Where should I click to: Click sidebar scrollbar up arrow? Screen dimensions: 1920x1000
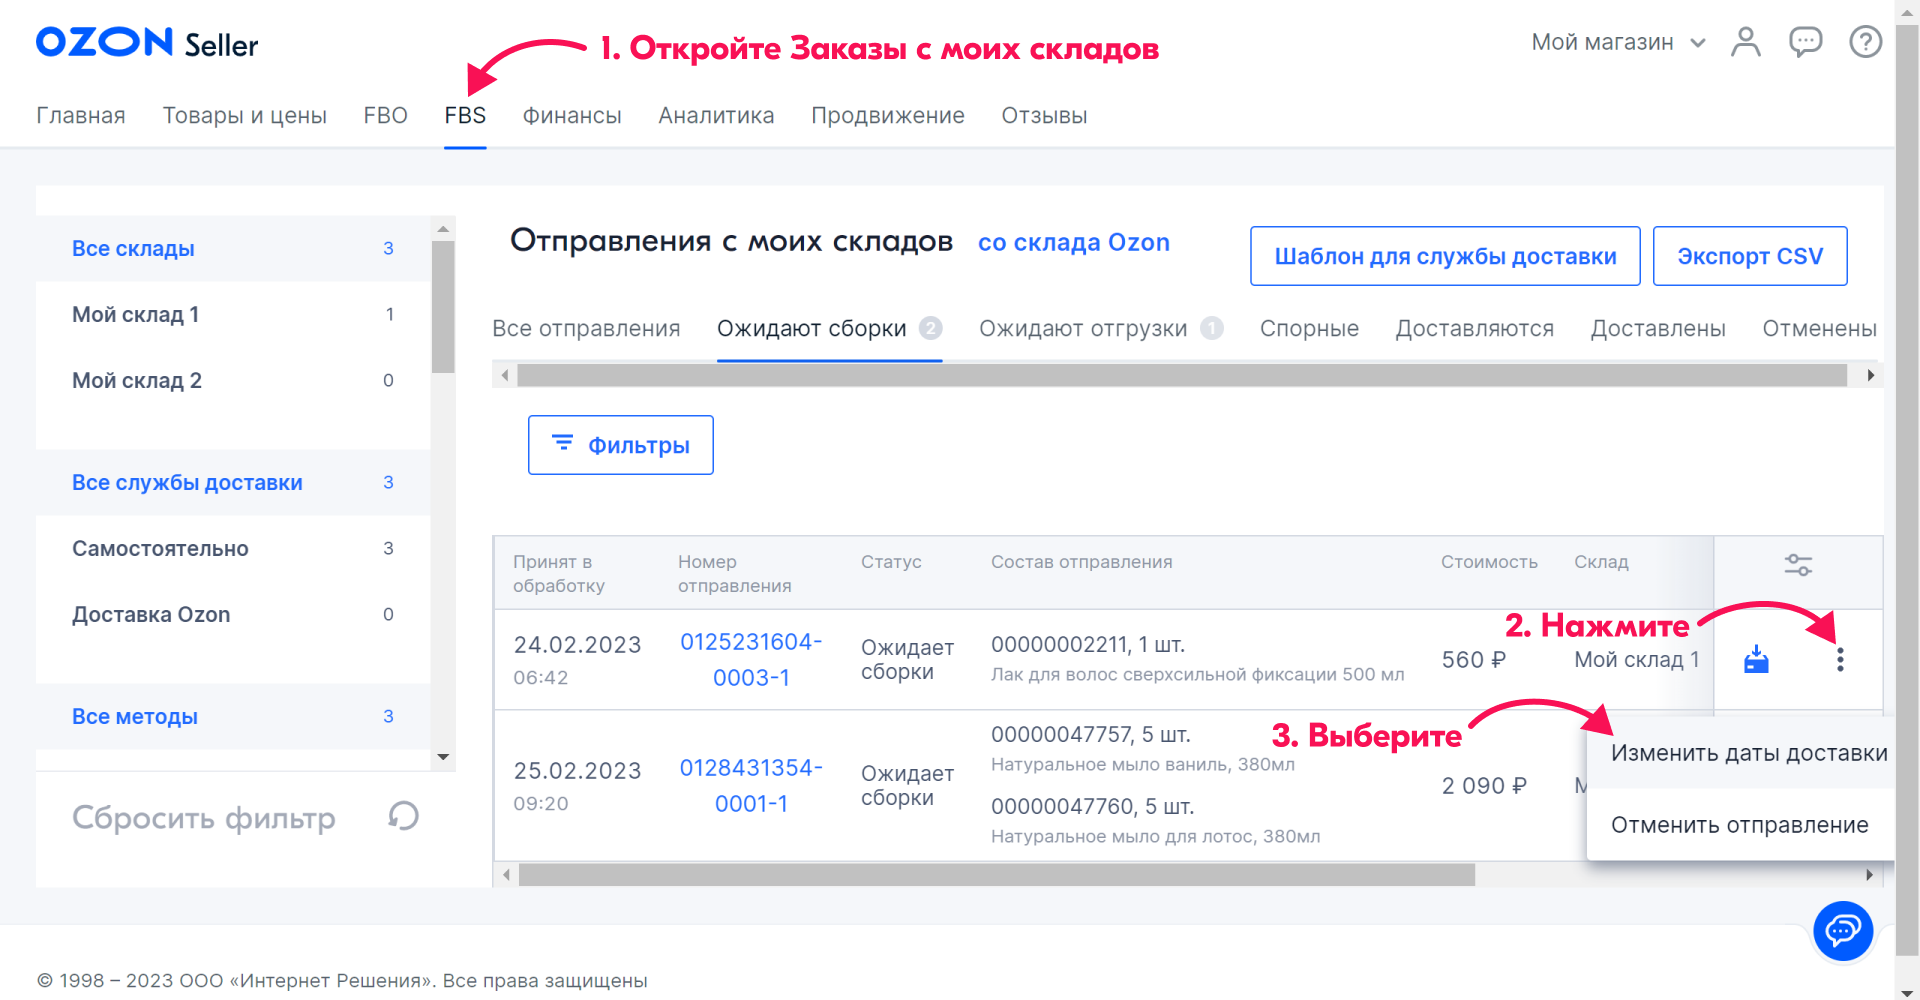(x=443, y=229)
